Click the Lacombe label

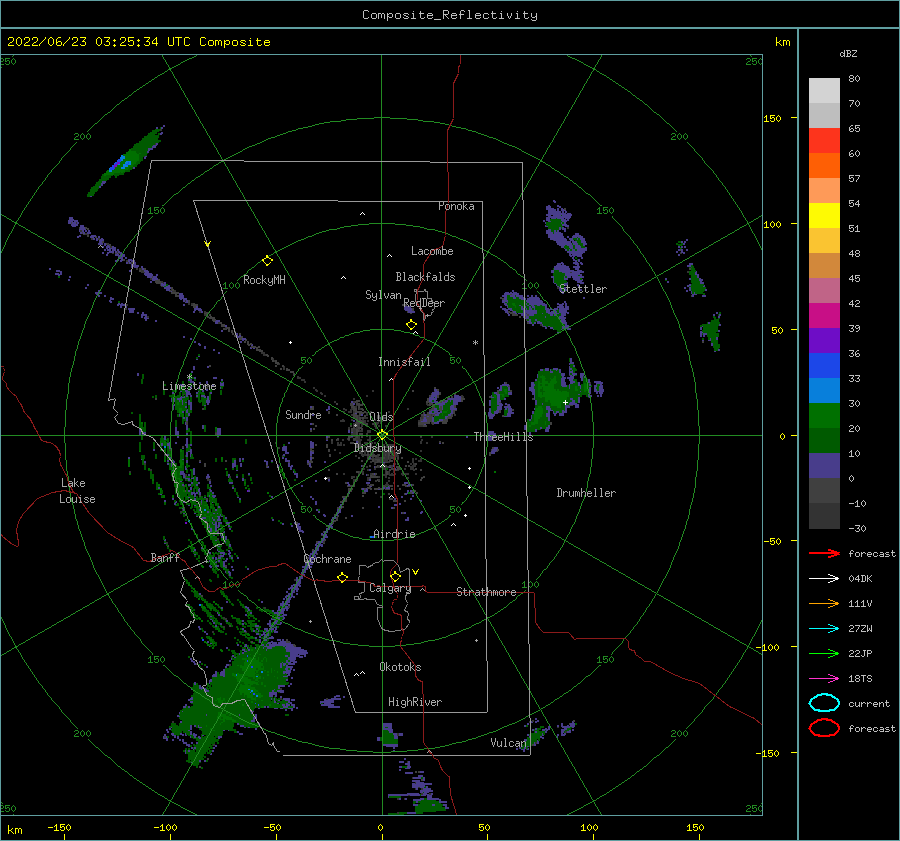432,251
